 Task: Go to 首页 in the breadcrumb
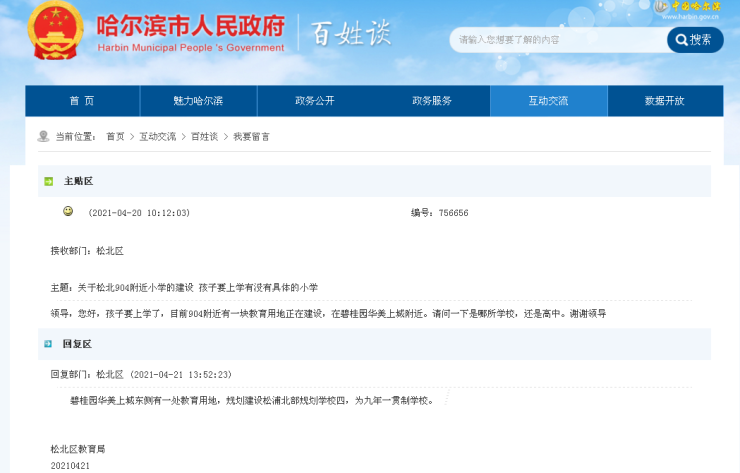pos(115,137)
